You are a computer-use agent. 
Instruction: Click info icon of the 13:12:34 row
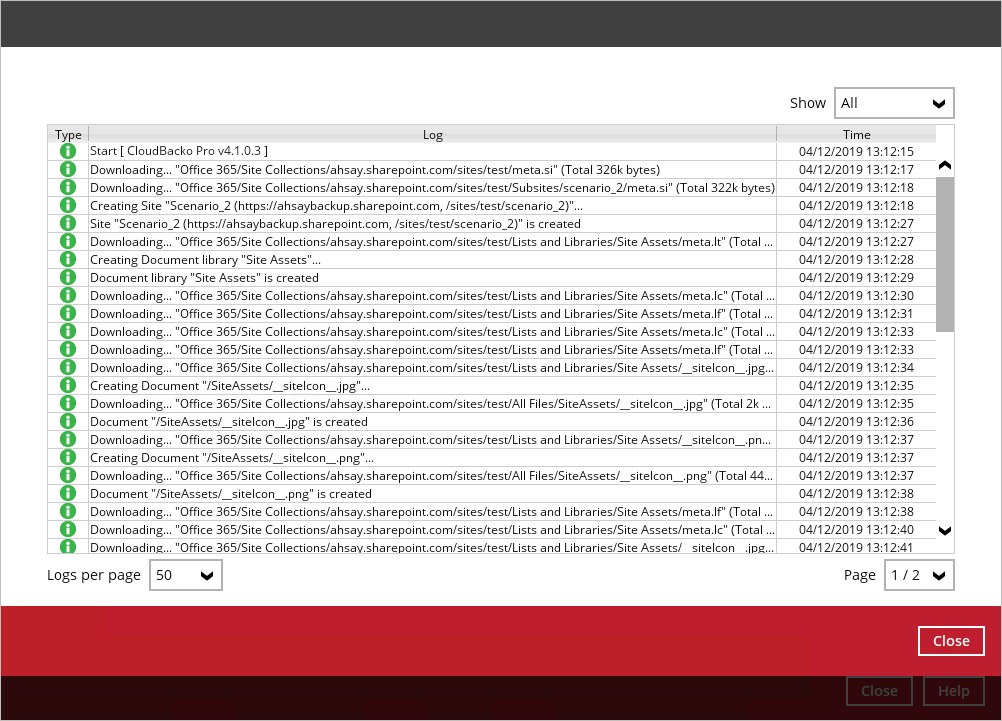(68, 367)
